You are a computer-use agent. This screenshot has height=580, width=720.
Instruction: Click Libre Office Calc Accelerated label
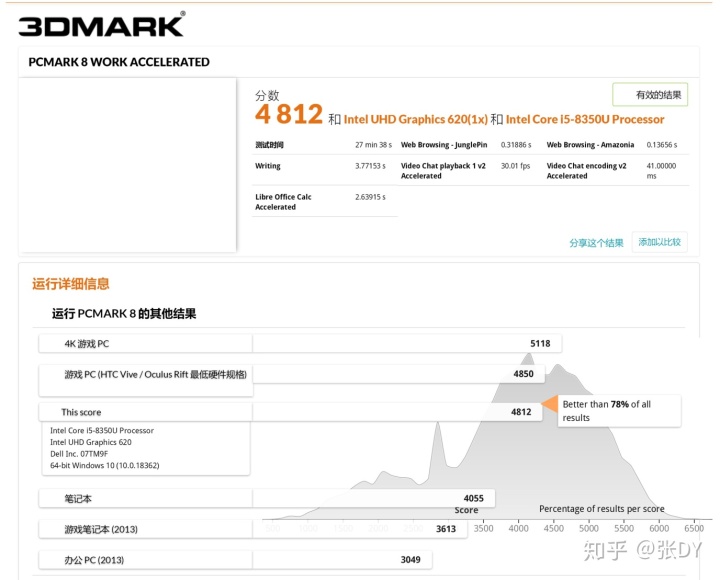pos(283,202)
